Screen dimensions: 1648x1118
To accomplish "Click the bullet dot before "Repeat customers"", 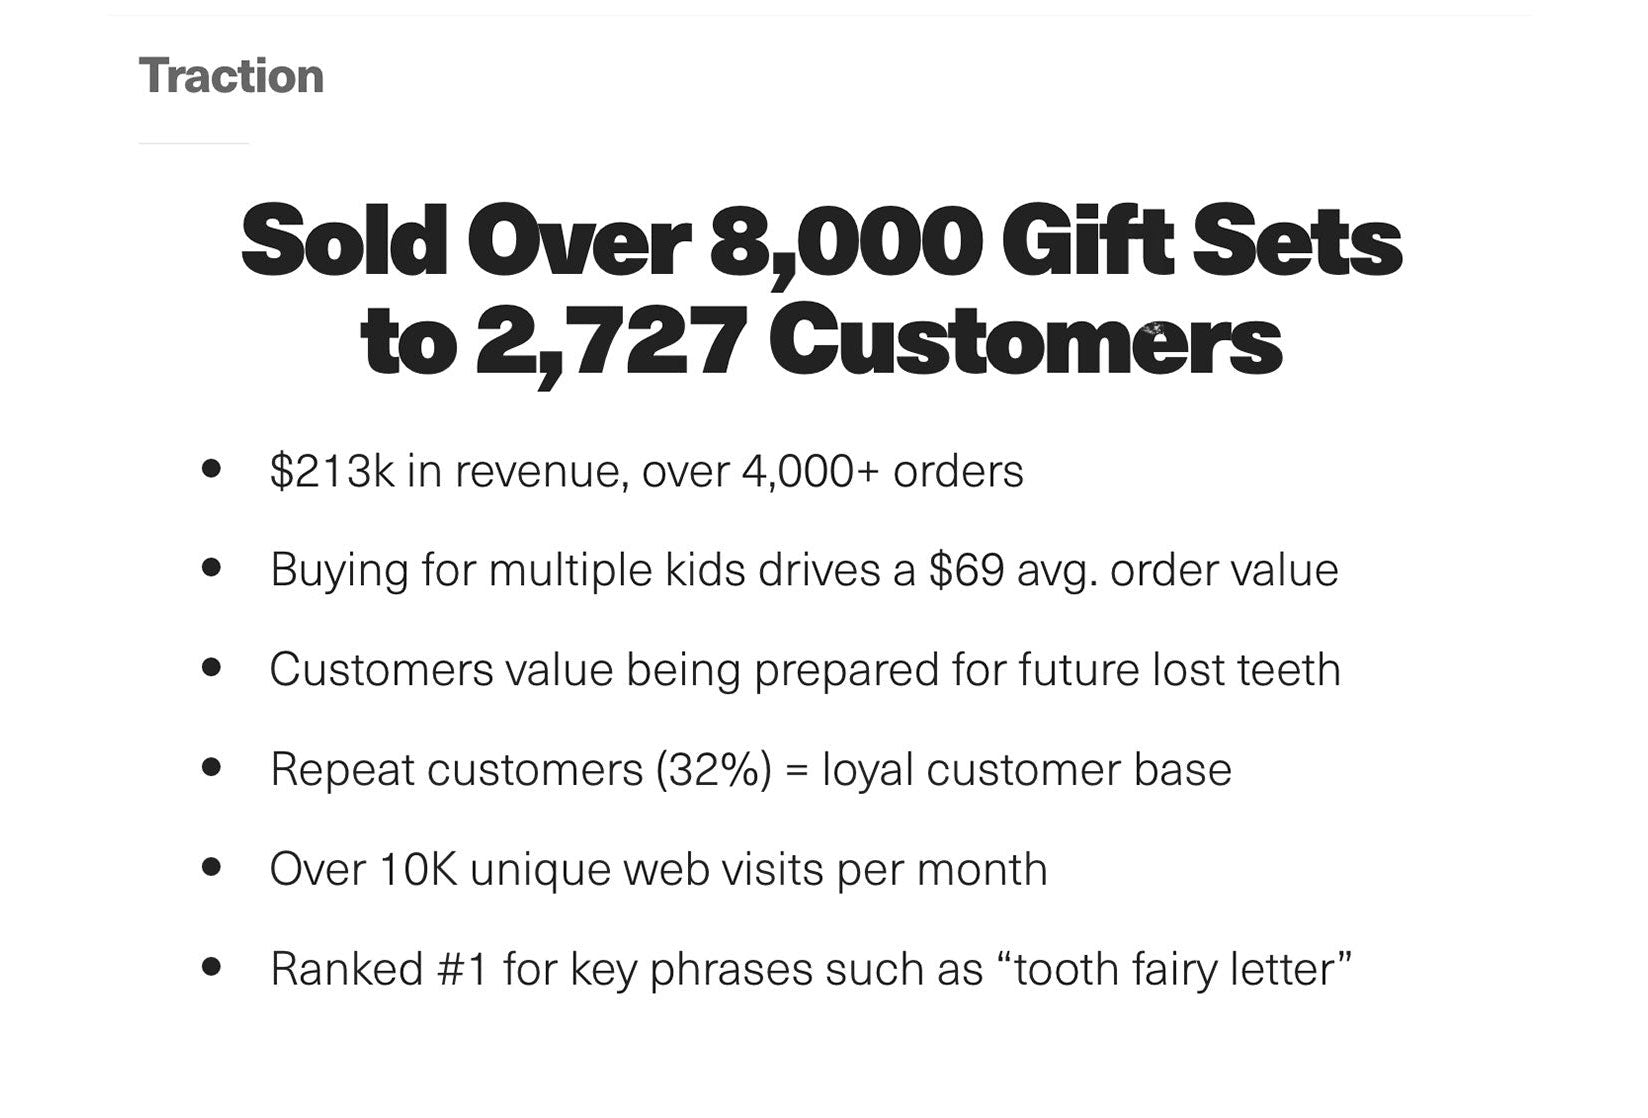I will point(211,767).
